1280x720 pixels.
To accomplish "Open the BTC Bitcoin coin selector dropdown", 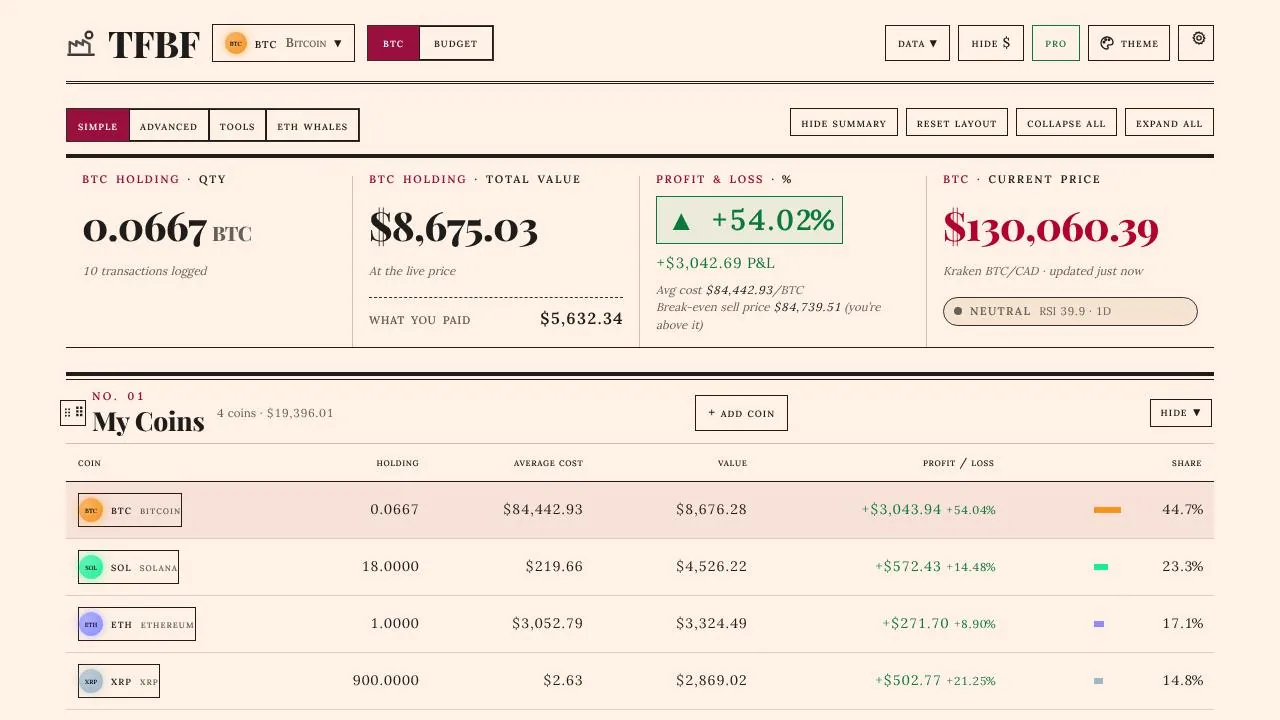I will click(283, 43).
